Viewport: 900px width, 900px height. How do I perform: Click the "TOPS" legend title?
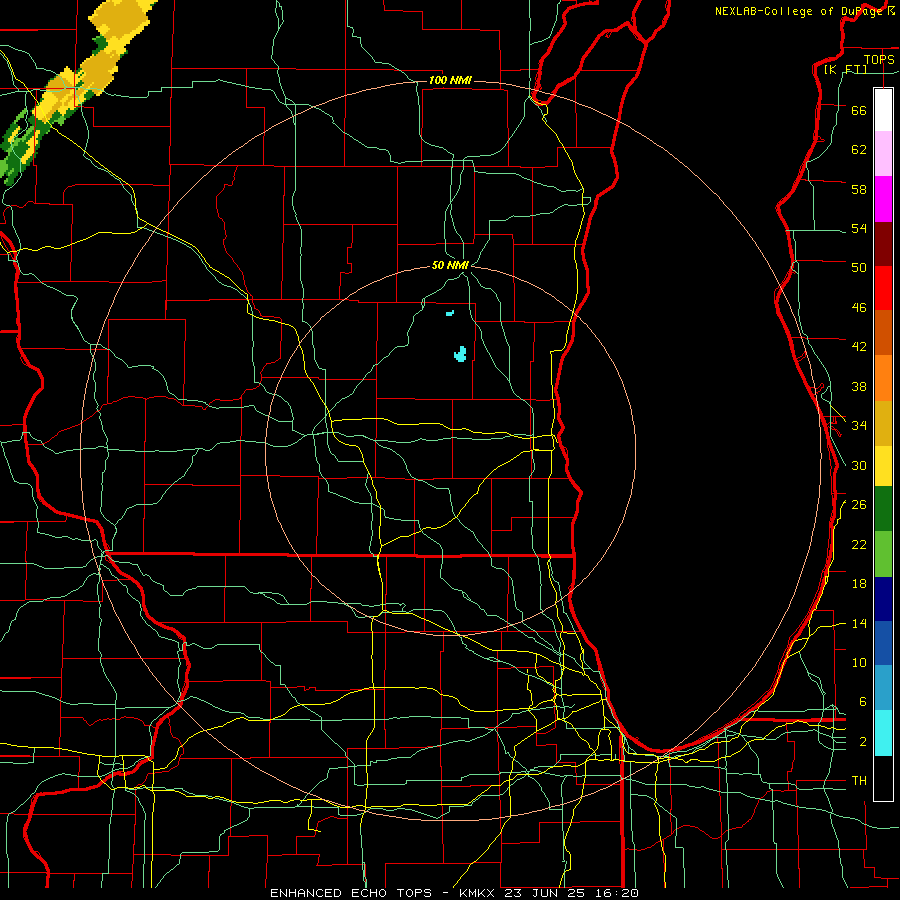[879, 59]
